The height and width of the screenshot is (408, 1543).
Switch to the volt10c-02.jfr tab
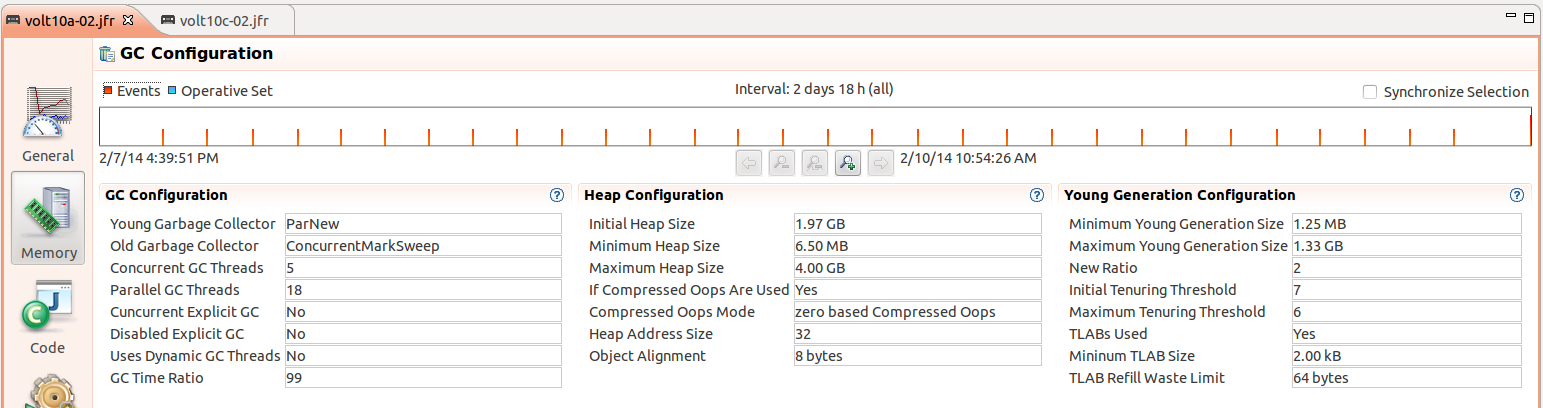[213, 20]
